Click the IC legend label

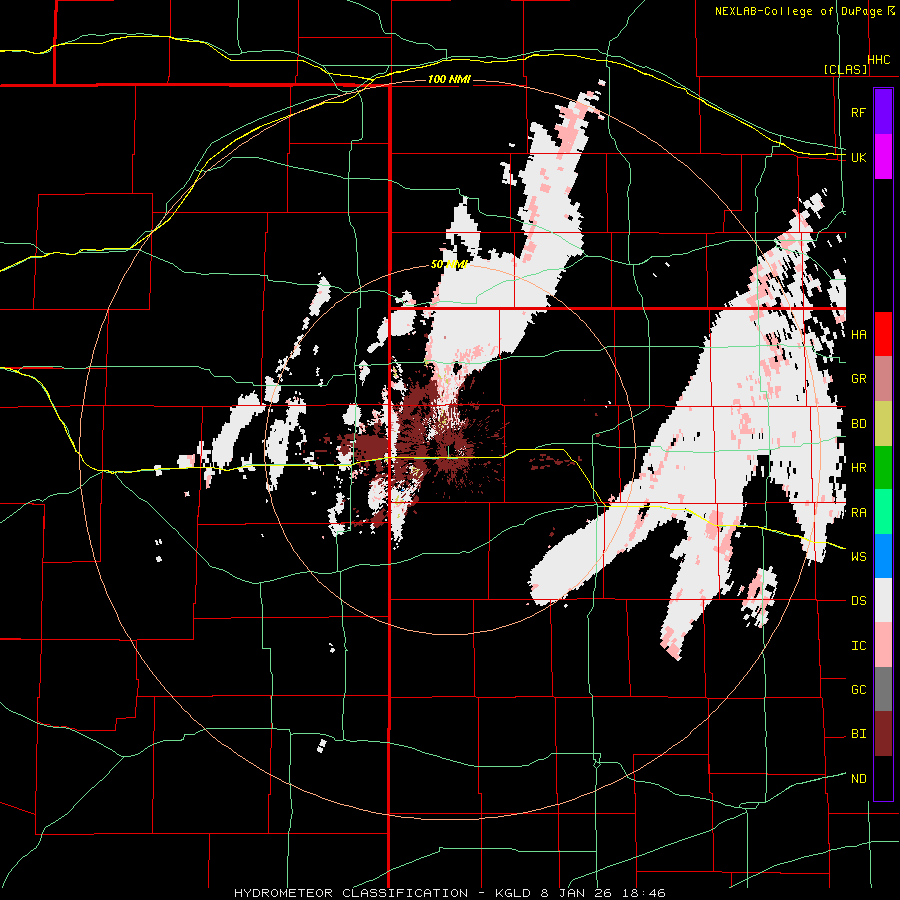(x=858, y=646)
